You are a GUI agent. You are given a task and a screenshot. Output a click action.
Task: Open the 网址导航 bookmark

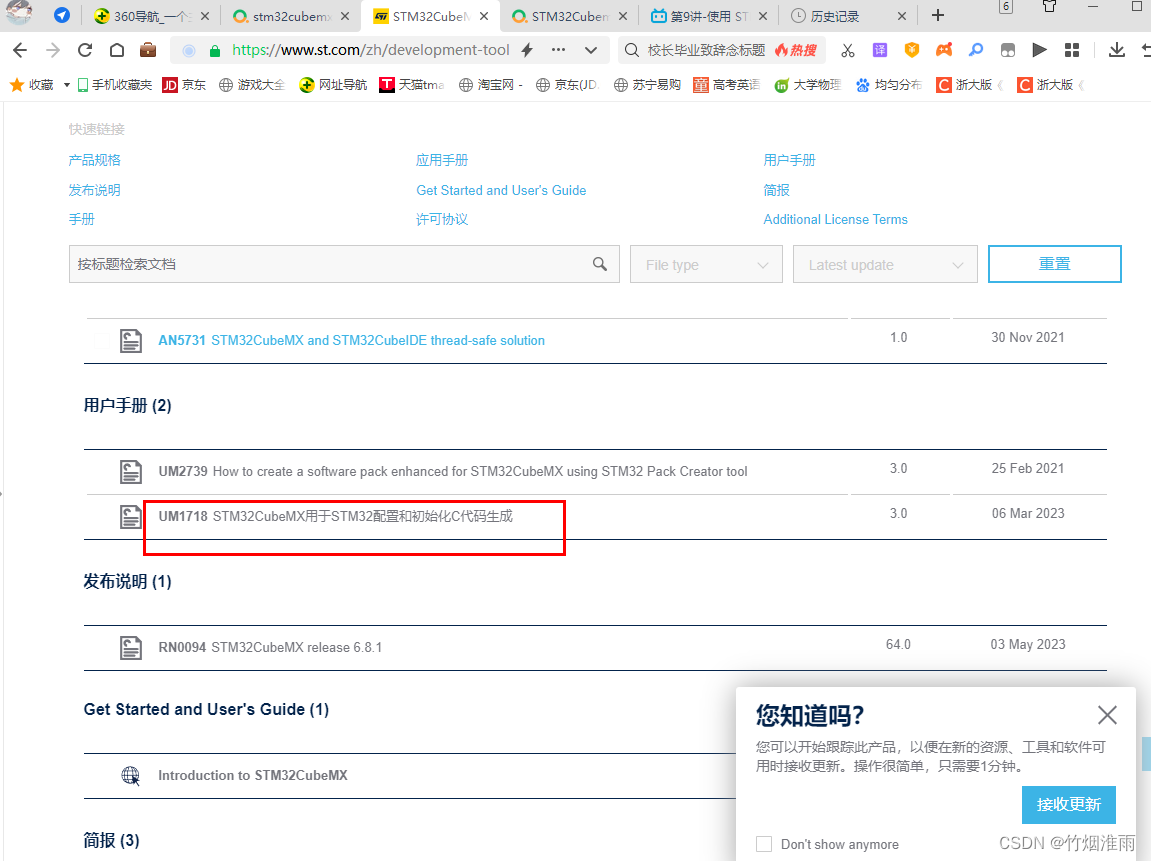[333, 85]
